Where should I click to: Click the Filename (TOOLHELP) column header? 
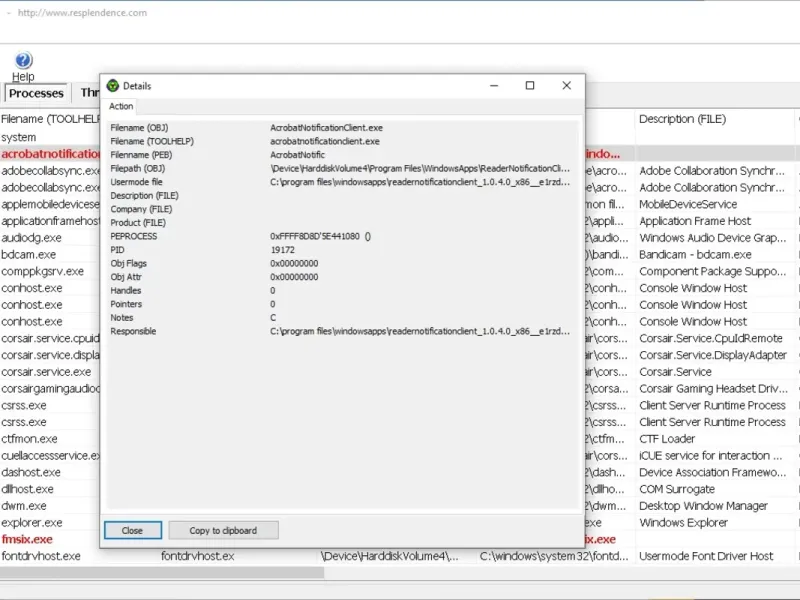tap(50, 119)
